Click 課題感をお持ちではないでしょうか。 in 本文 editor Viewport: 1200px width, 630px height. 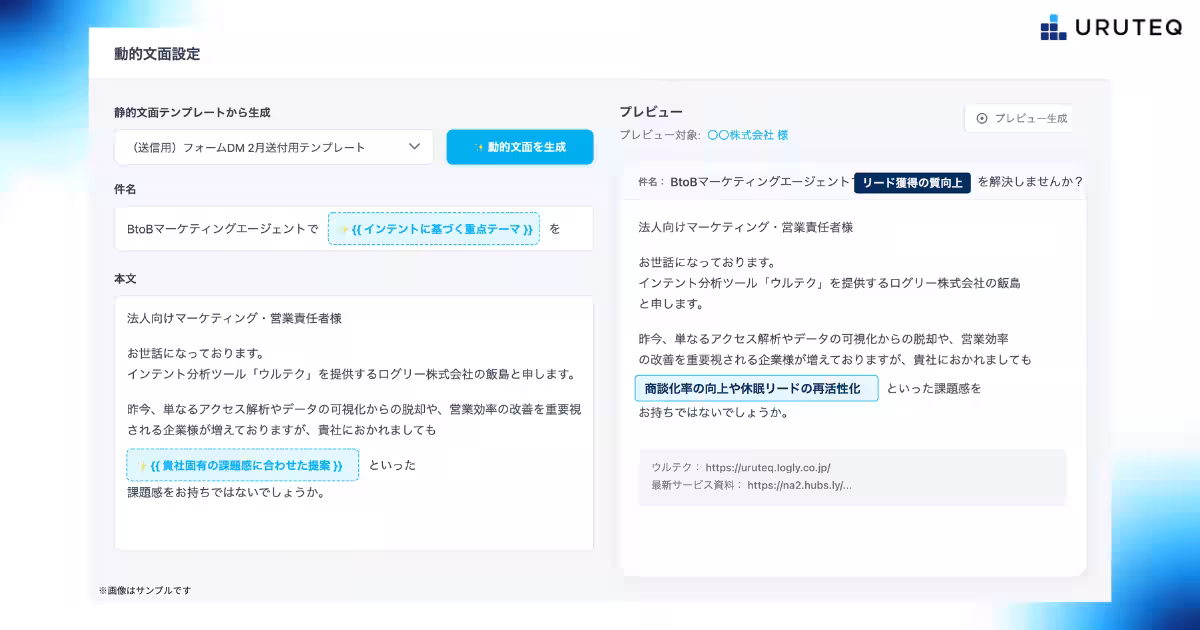pos(226,492)
